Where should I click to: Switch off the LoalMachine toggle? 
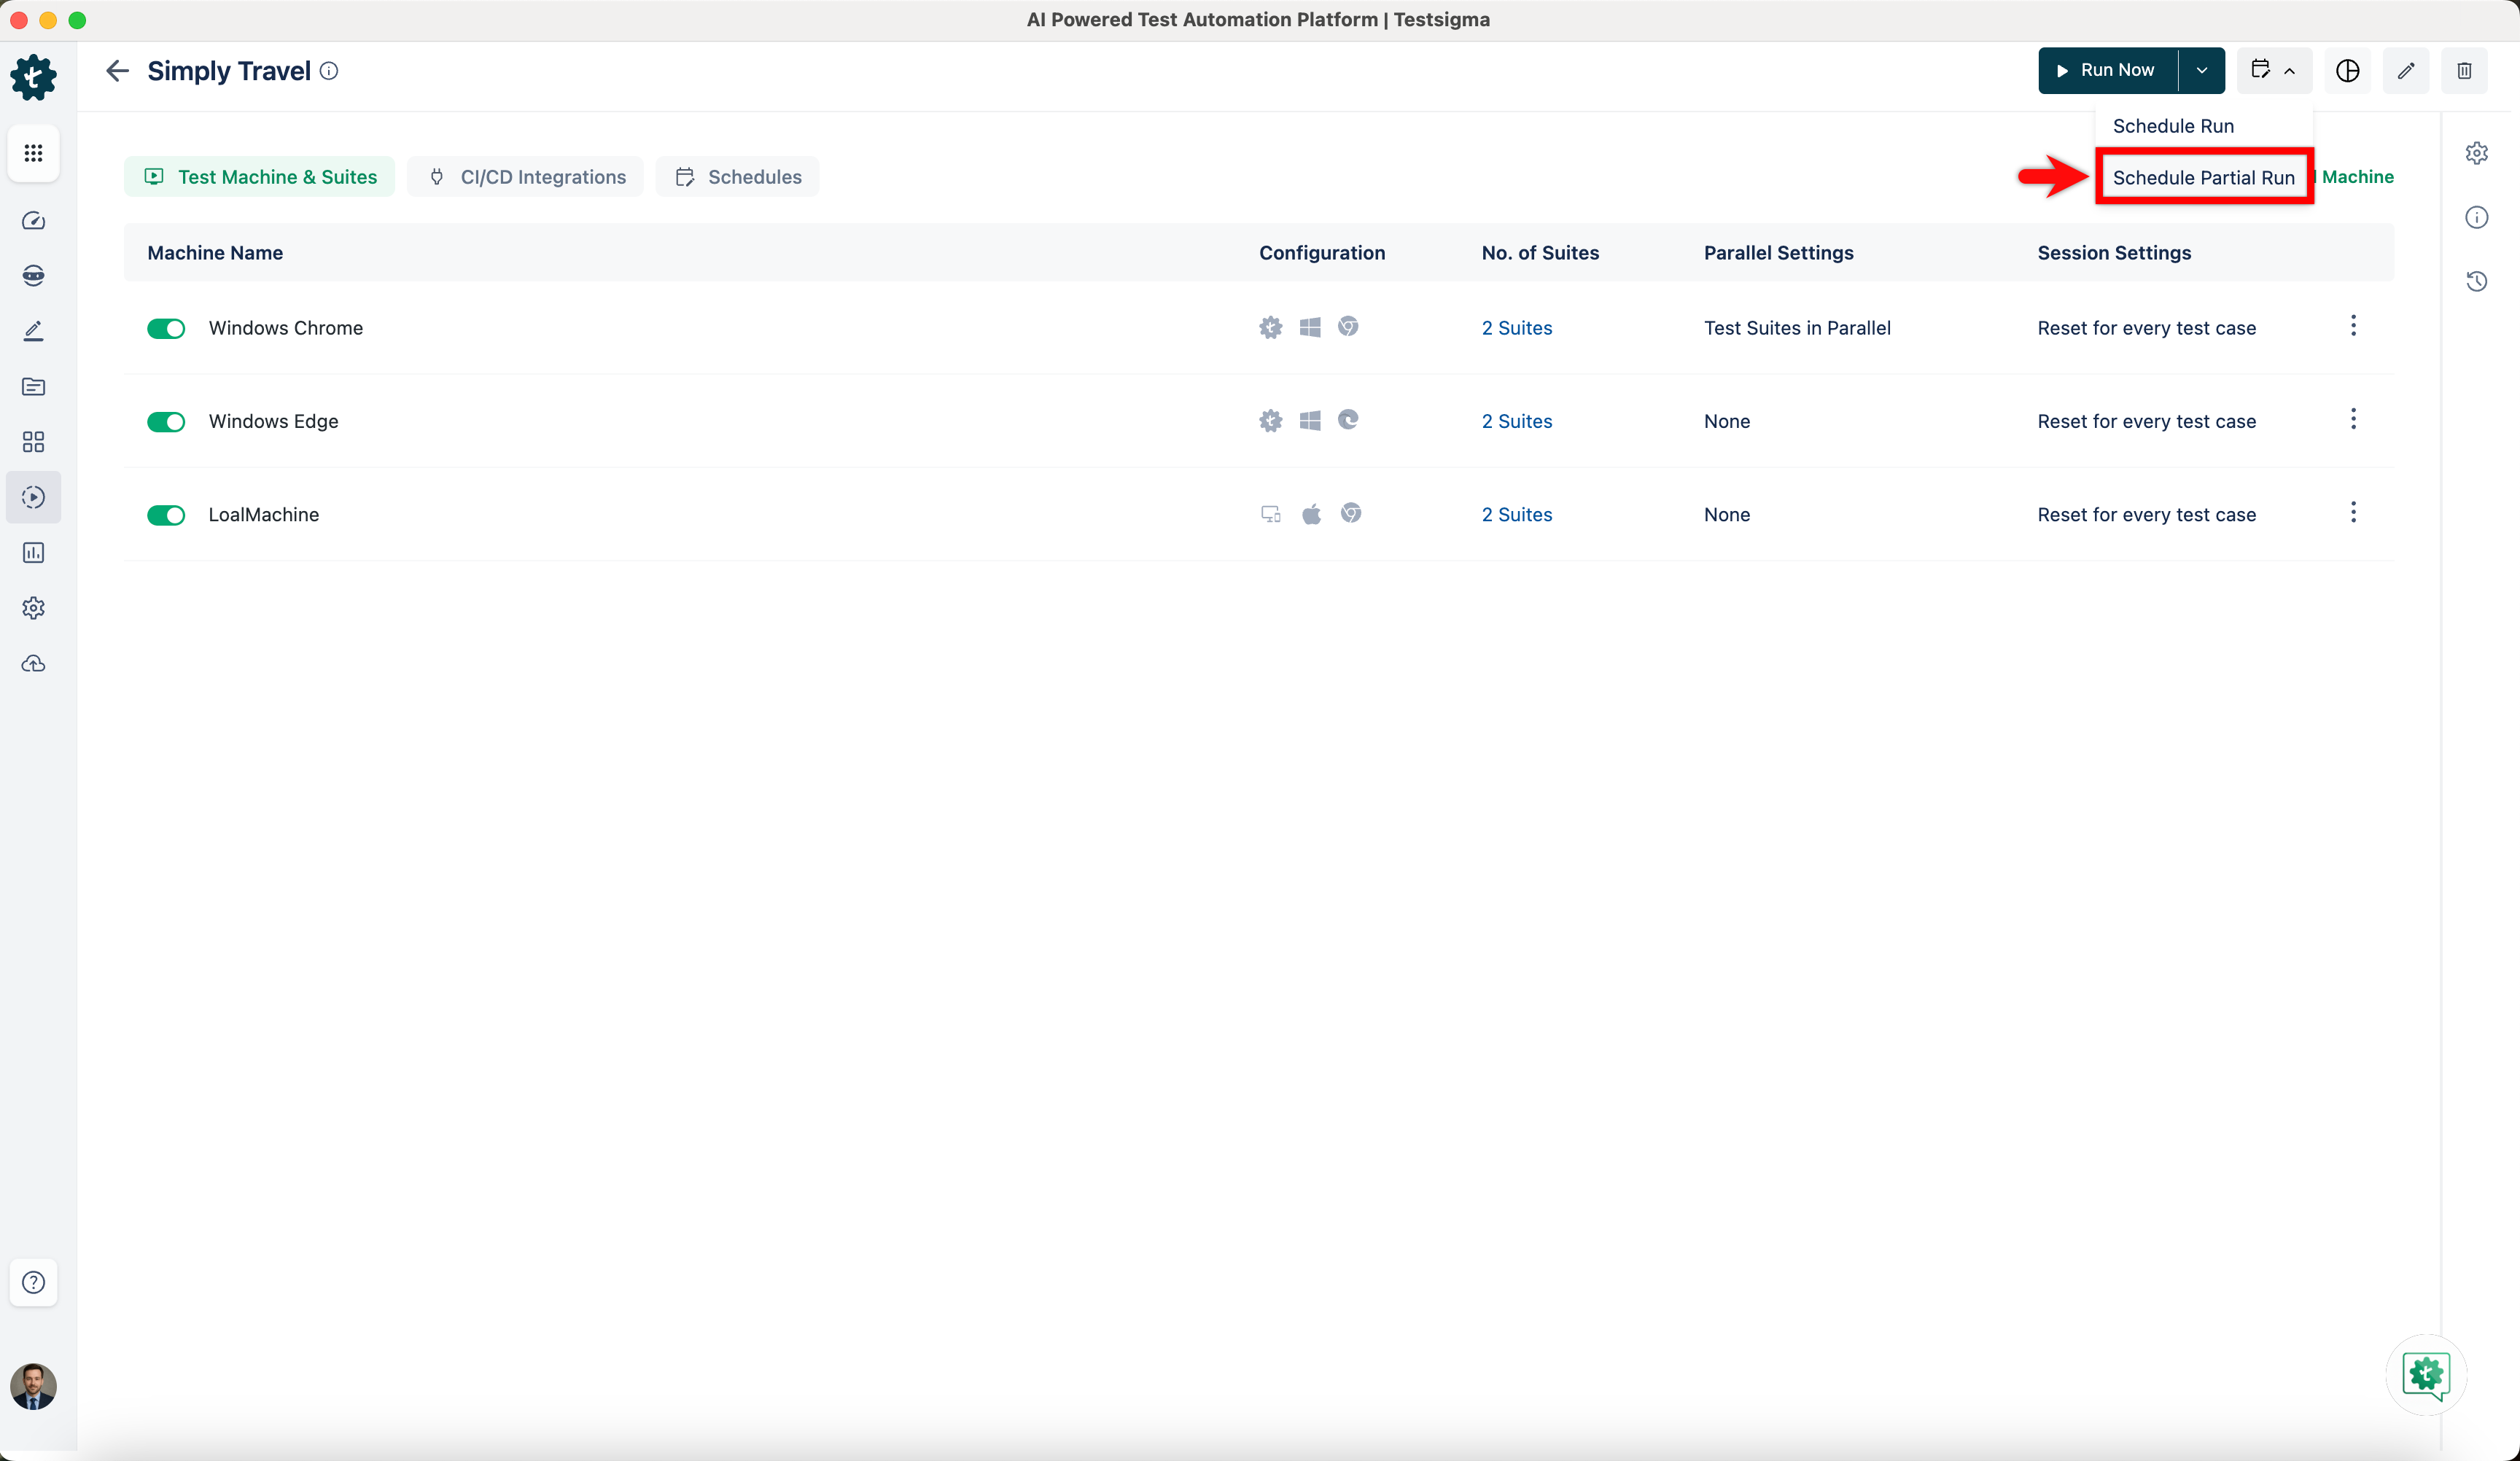(166, 515)
